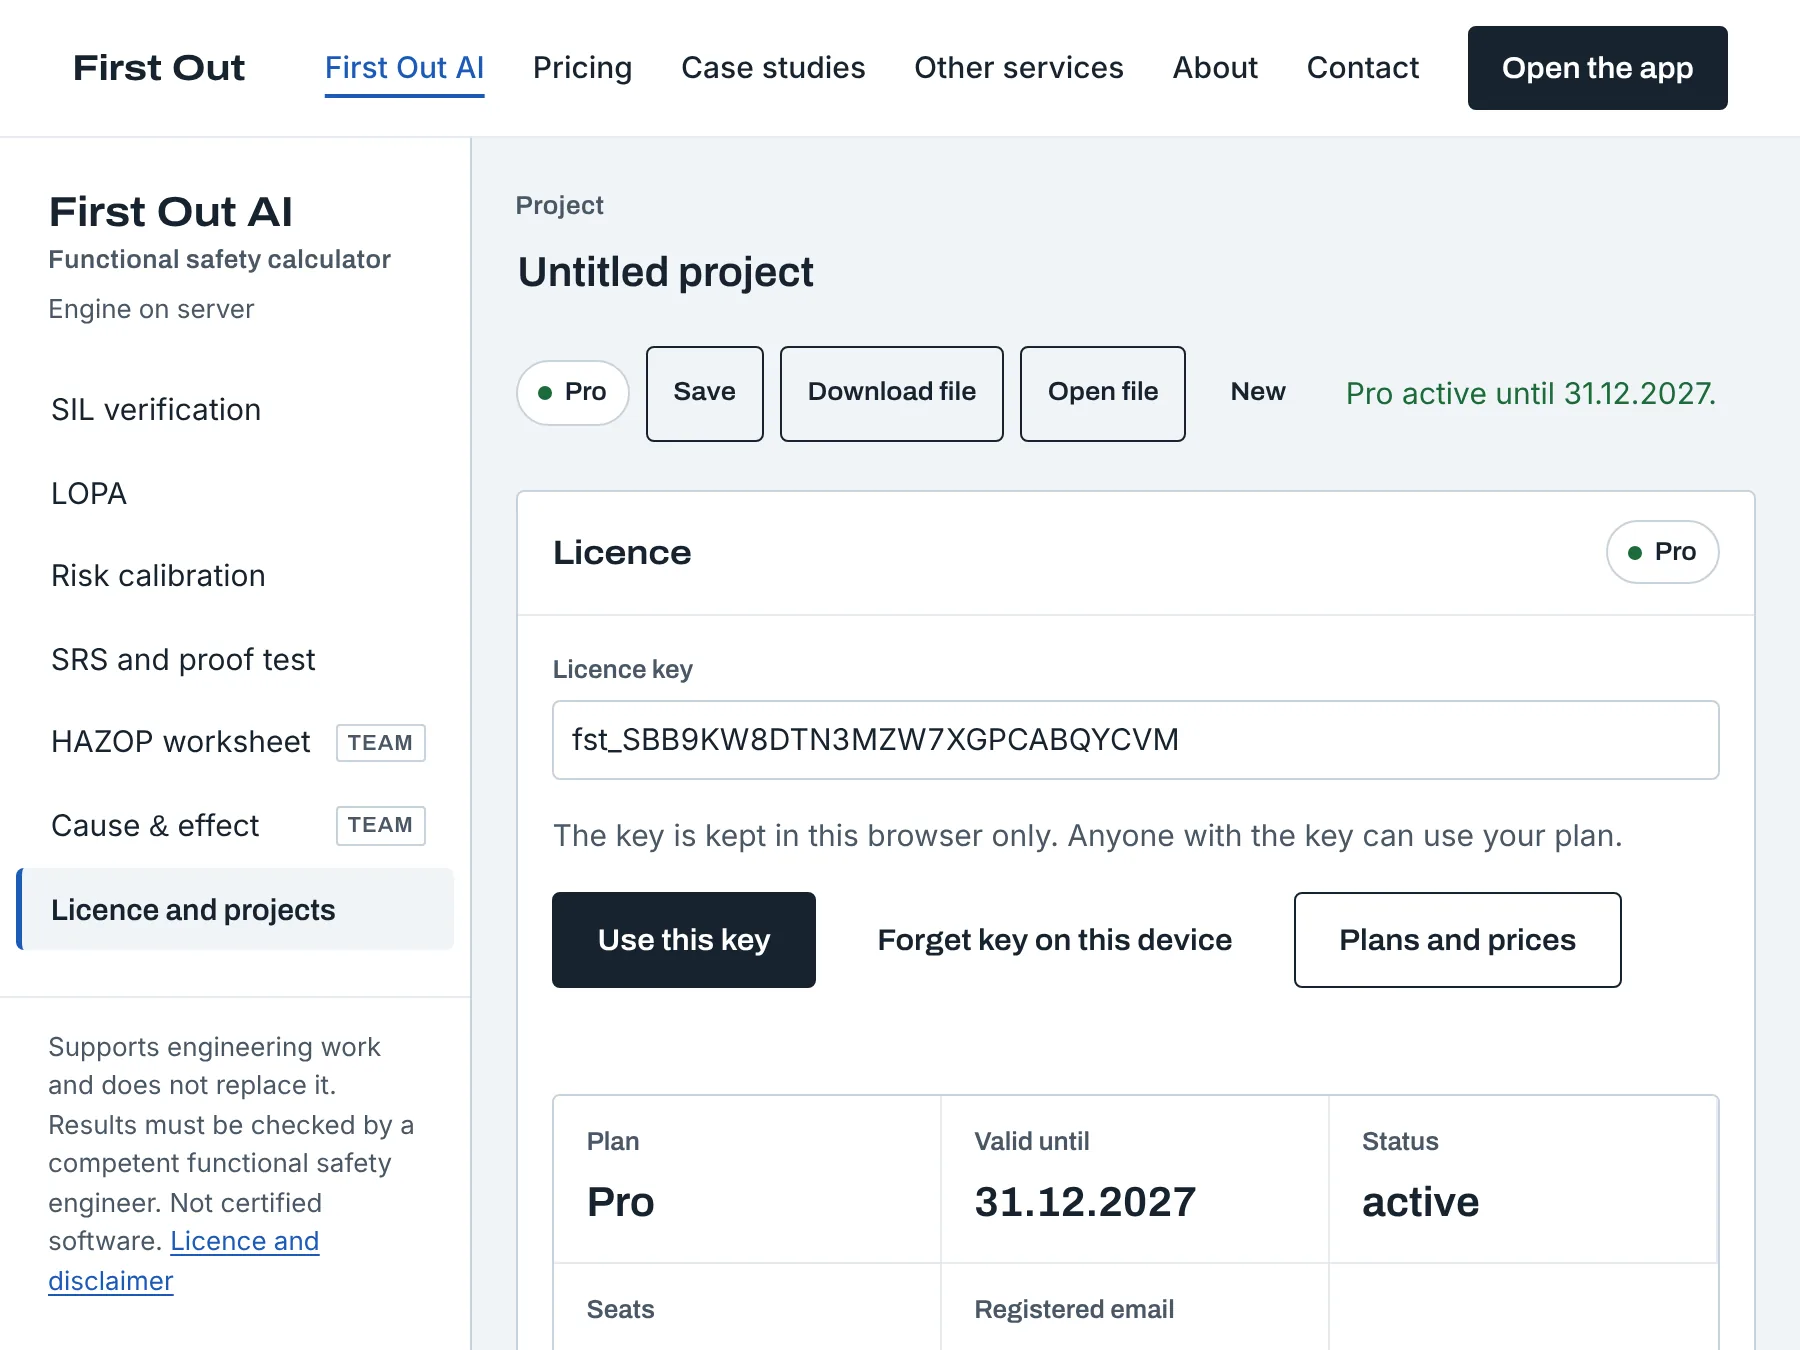Open Other services in the navigation

(x=1019, y=68)
